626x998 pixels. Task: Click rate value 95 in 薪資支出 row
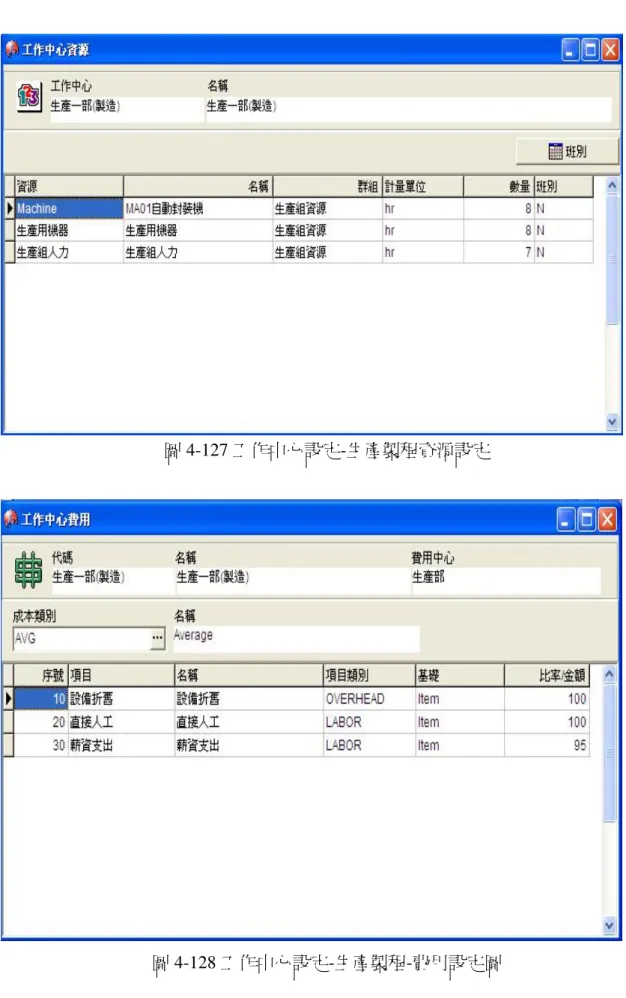pos(546,745)
